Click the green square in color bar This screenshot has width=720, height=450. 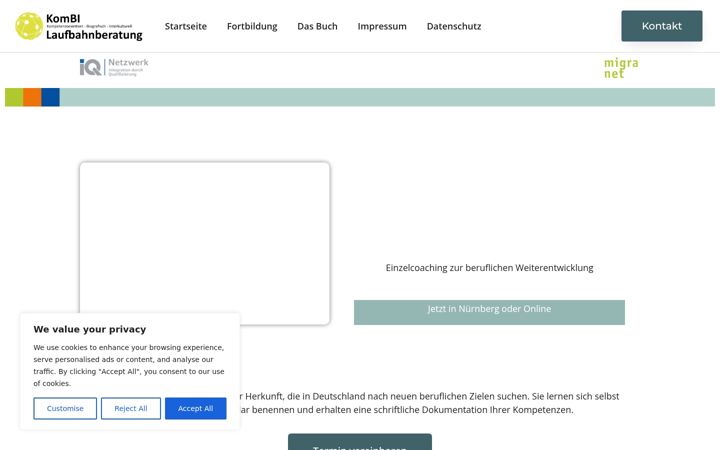pos(14,97)
